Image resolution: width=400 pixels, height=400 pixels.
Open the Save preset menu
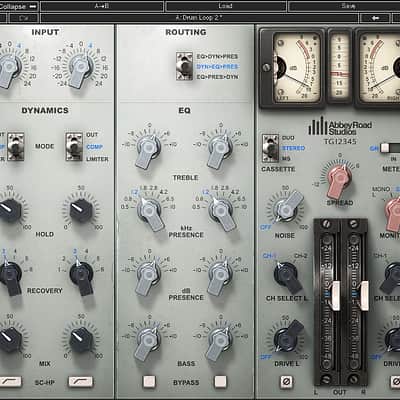click(345, 6)
